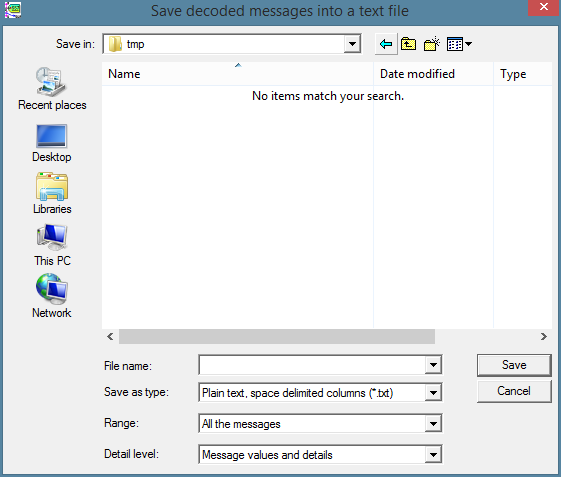This screenshot has height=477, width=561.
Task: Go up one folder level
Action: (408, 44)
